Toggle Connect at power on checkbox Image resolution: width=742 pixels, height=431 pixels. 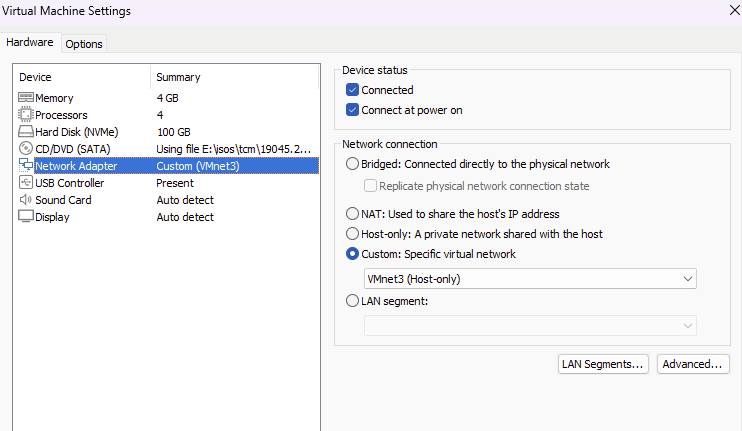(x=352, y=110)
